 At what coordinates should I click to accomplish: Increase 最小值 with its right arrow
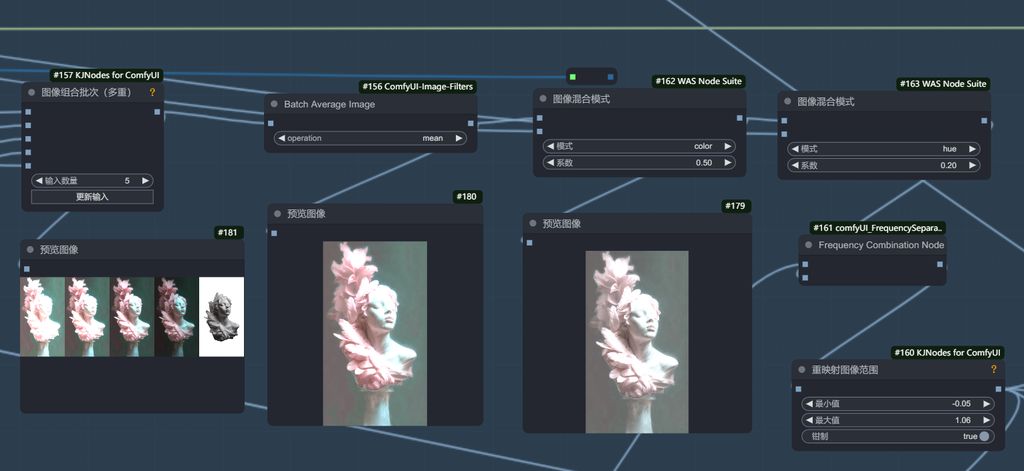pos(986,403)
